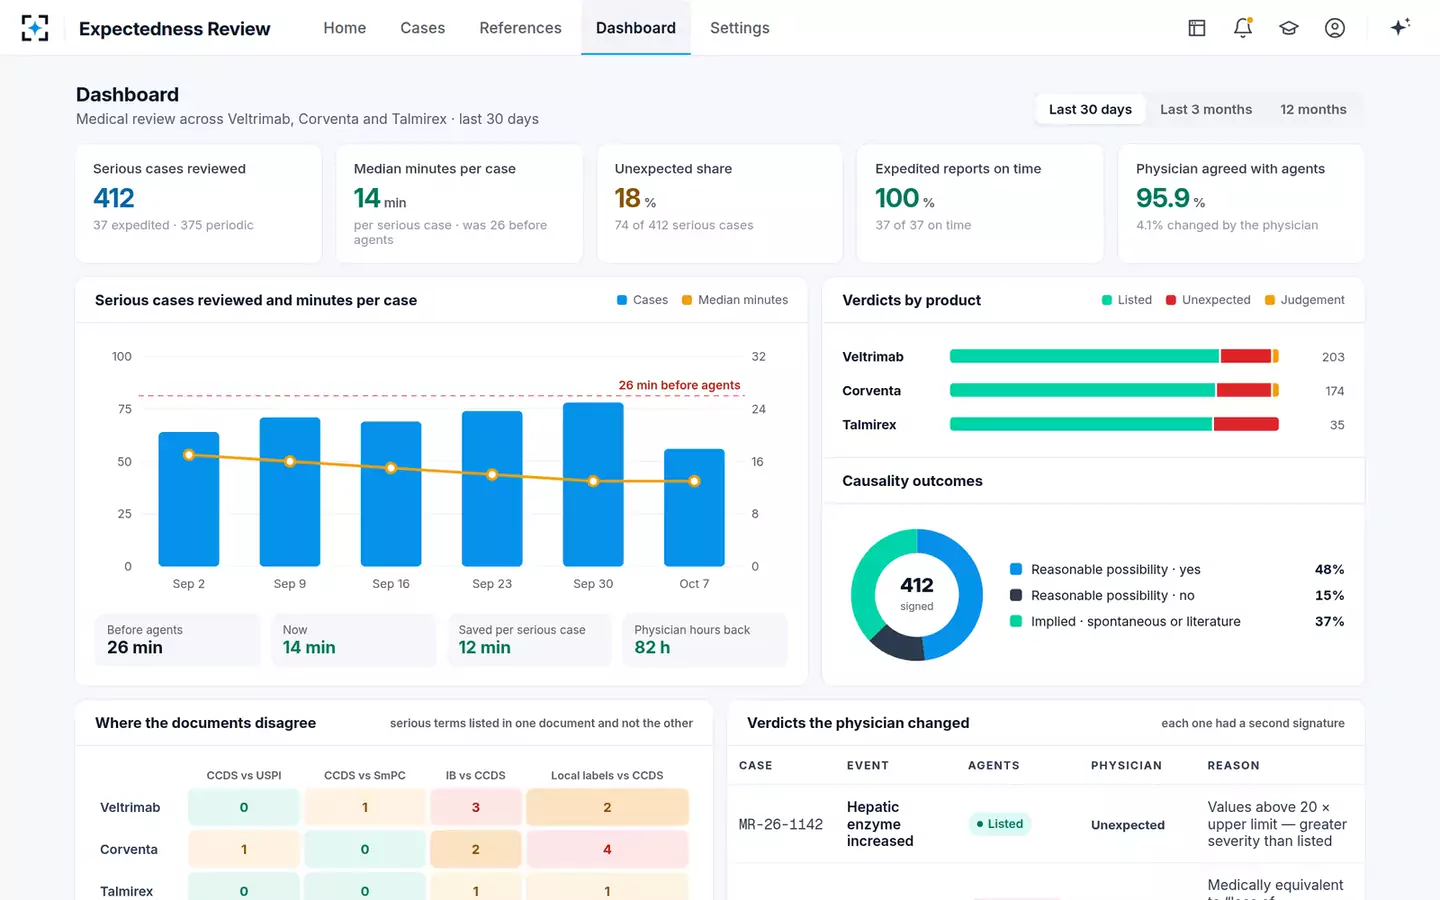Click the Median minutes per case card
This screenshot has width=1440, height=900.
coord(460,204)
